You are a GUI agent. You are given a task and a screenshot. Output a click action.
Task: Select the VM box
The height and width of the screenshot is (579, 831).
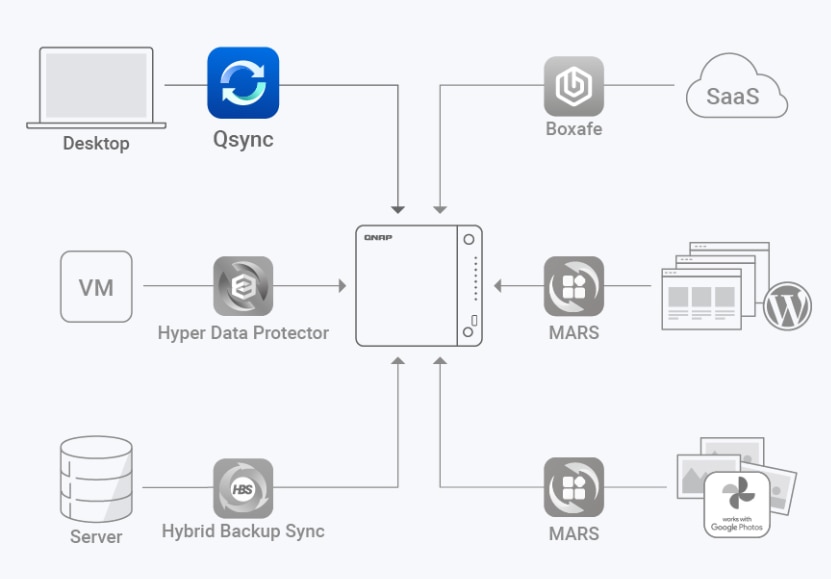click(x=96, y=287)
